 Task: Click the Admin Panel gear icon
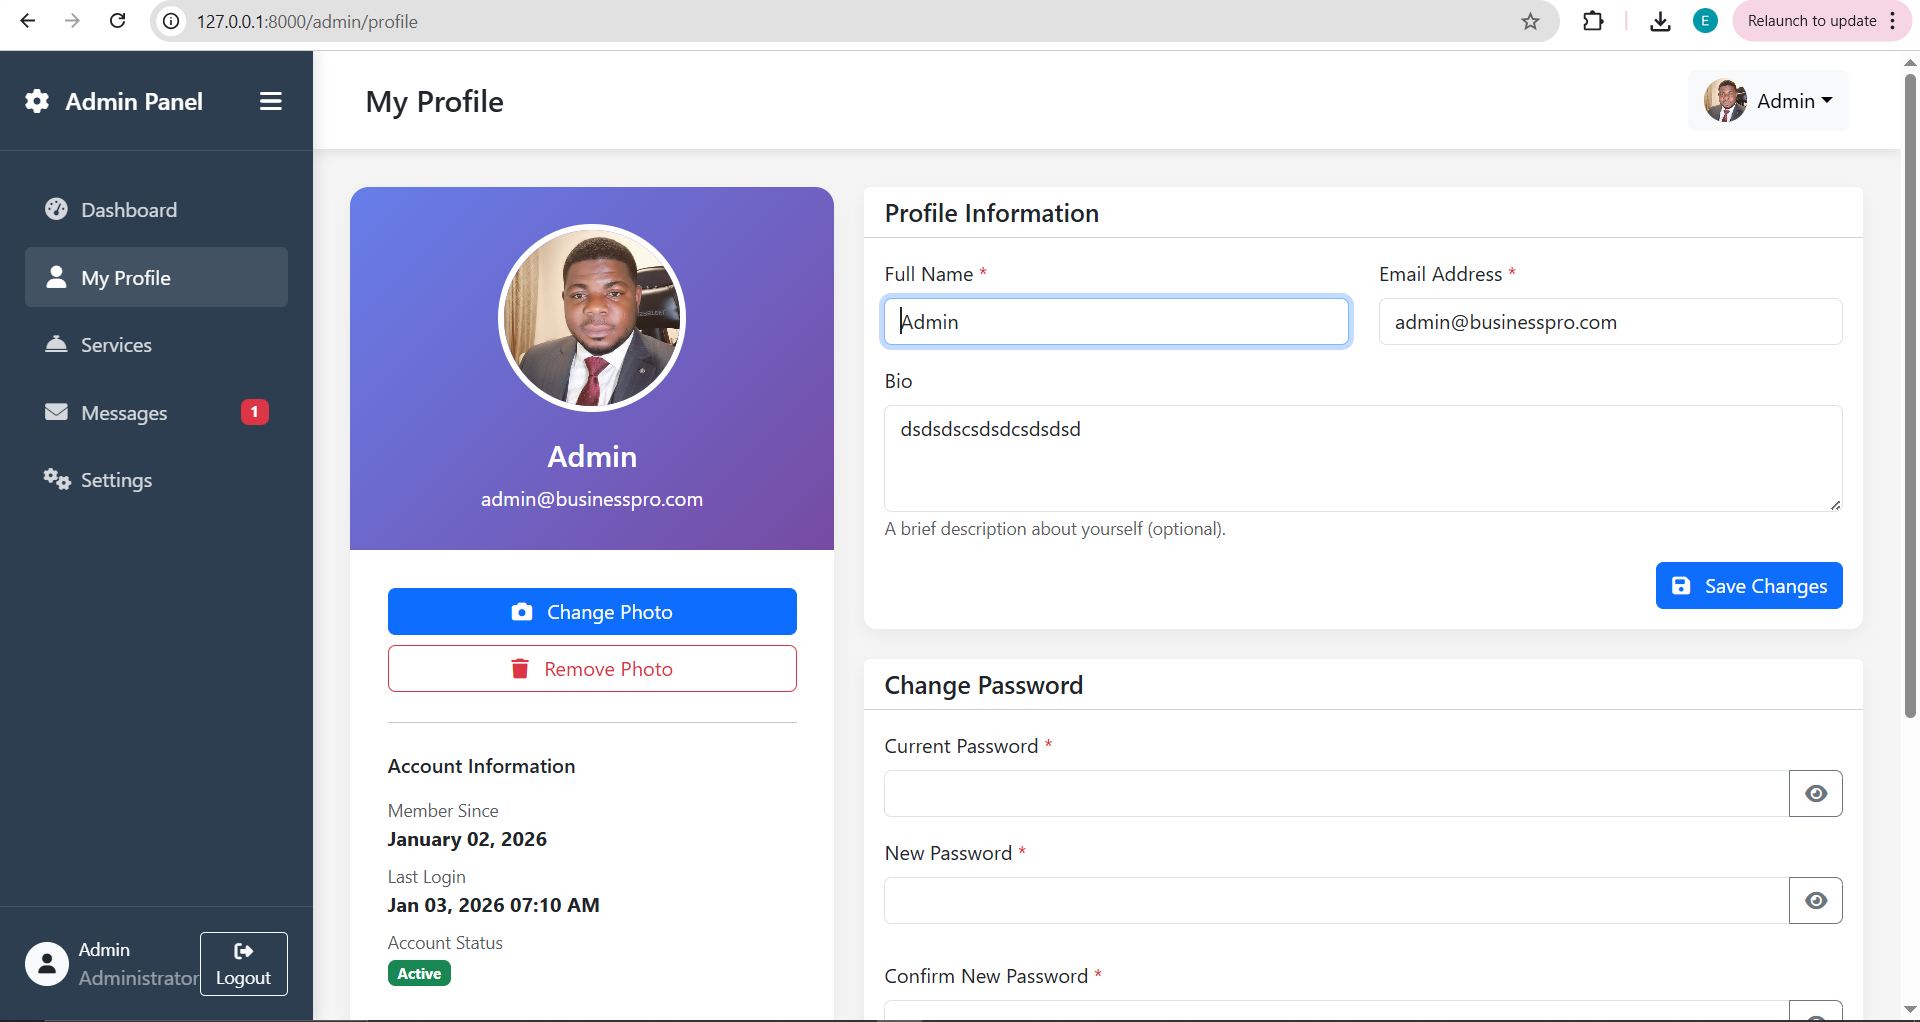(x=37, y=101)
